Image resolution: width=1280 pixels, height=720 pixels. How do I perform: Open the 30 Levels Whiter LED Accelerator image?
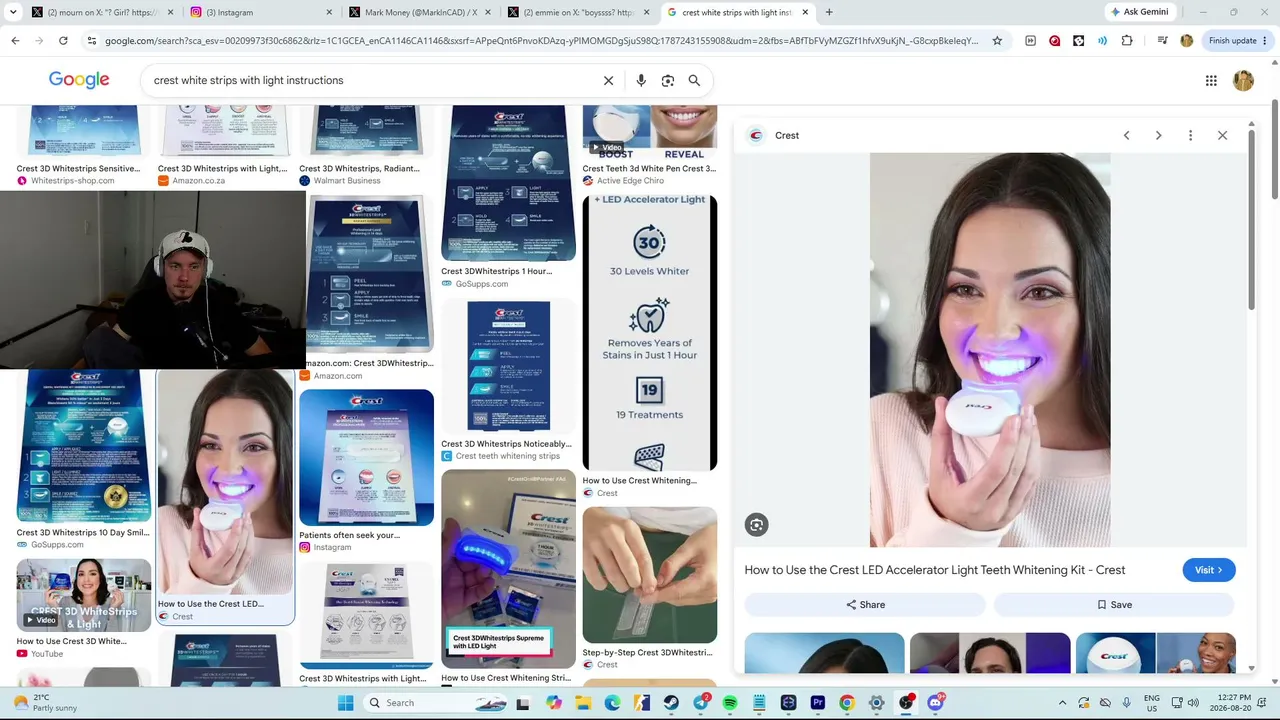[650, 332]
